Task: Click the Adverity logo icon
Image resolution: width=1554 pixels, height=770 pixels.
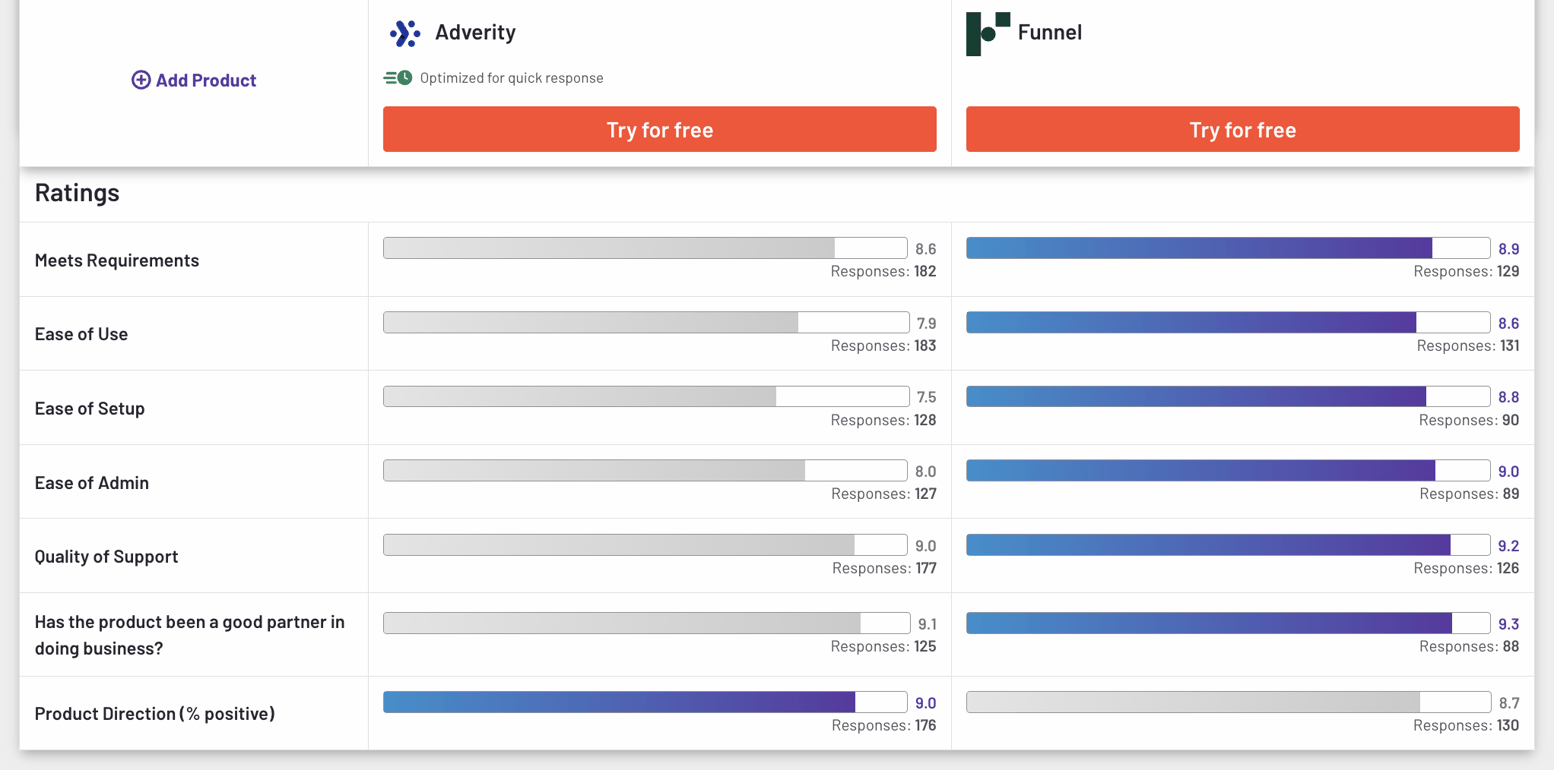Action: [405, 33]
